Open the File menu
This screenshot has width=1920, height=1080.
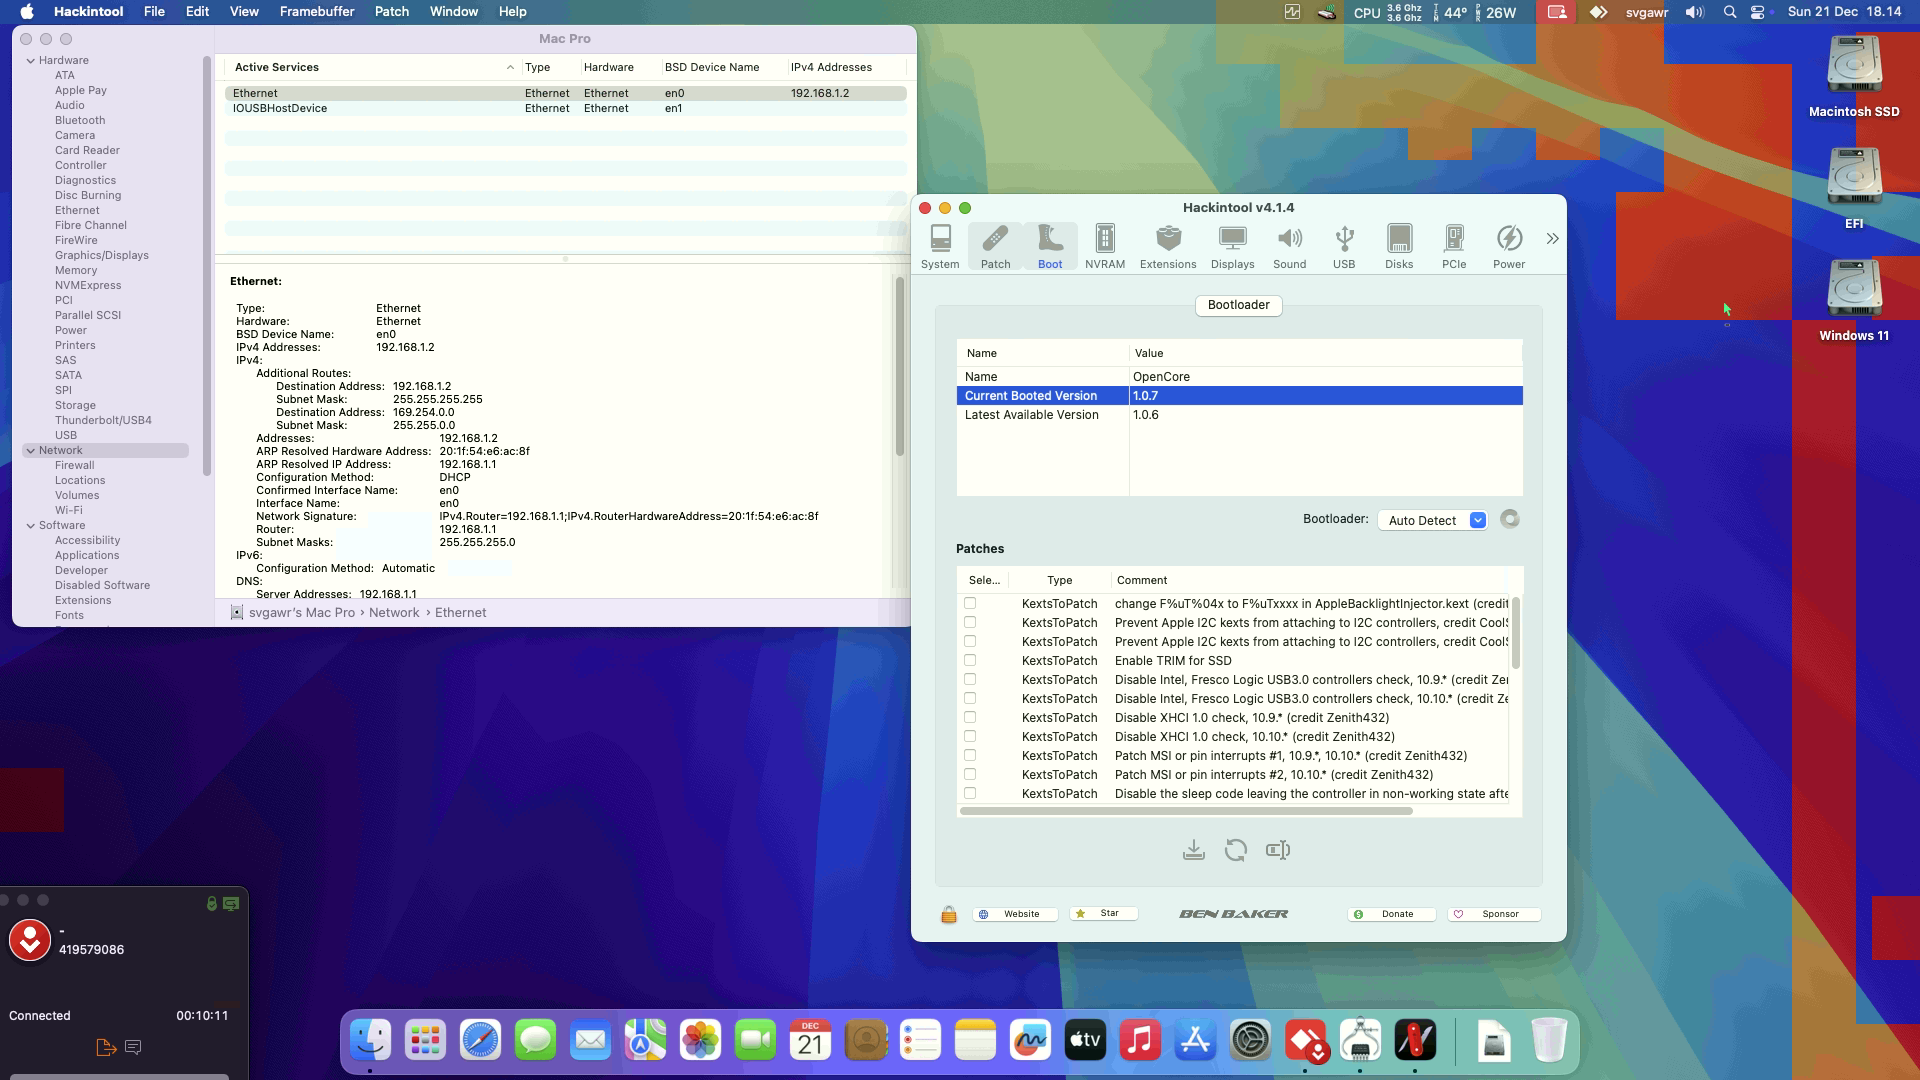(x=154, y=12)
